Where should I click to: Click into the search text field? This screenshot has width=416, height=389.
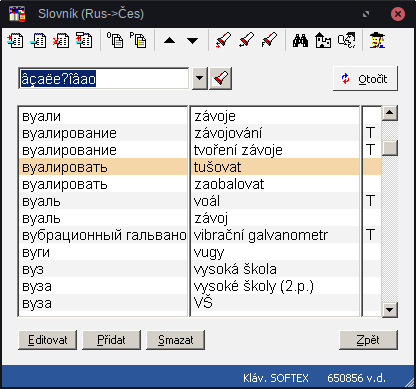tap(103, 79)
